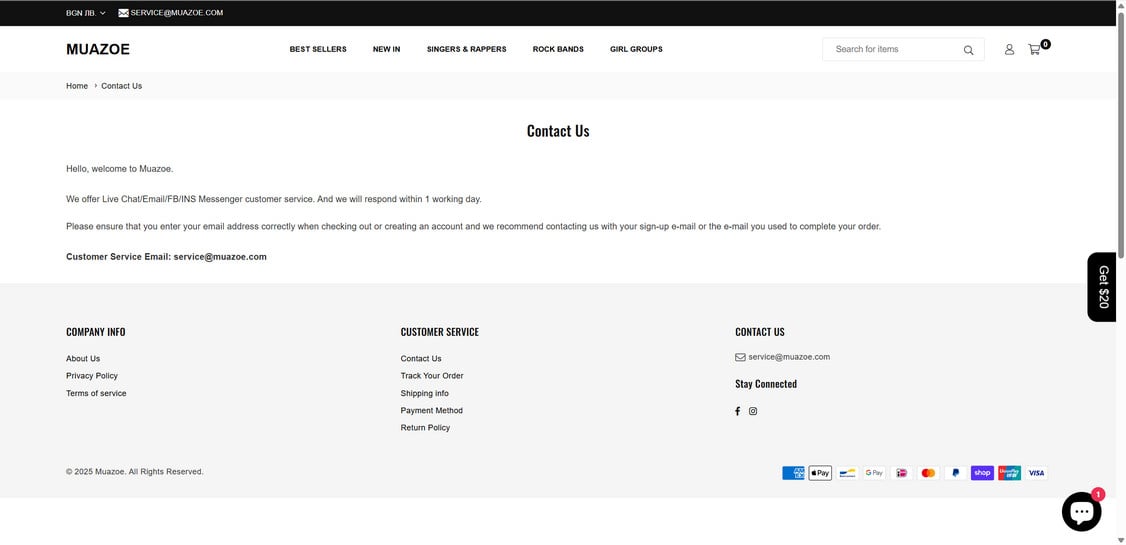Open the Girl Groups menu
Image resolution: width=1126 pixels, height=545 pixels.
tap(636, 50)
